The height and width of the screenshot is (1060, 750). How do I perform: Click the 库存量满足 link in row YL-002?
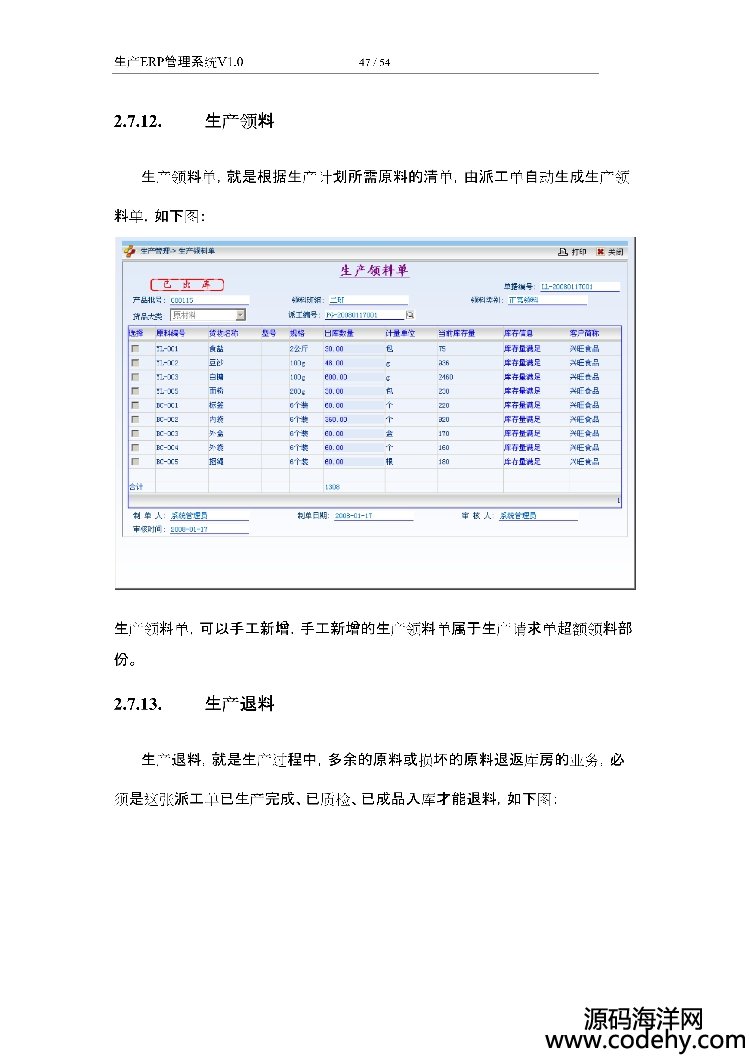(522, 363)
